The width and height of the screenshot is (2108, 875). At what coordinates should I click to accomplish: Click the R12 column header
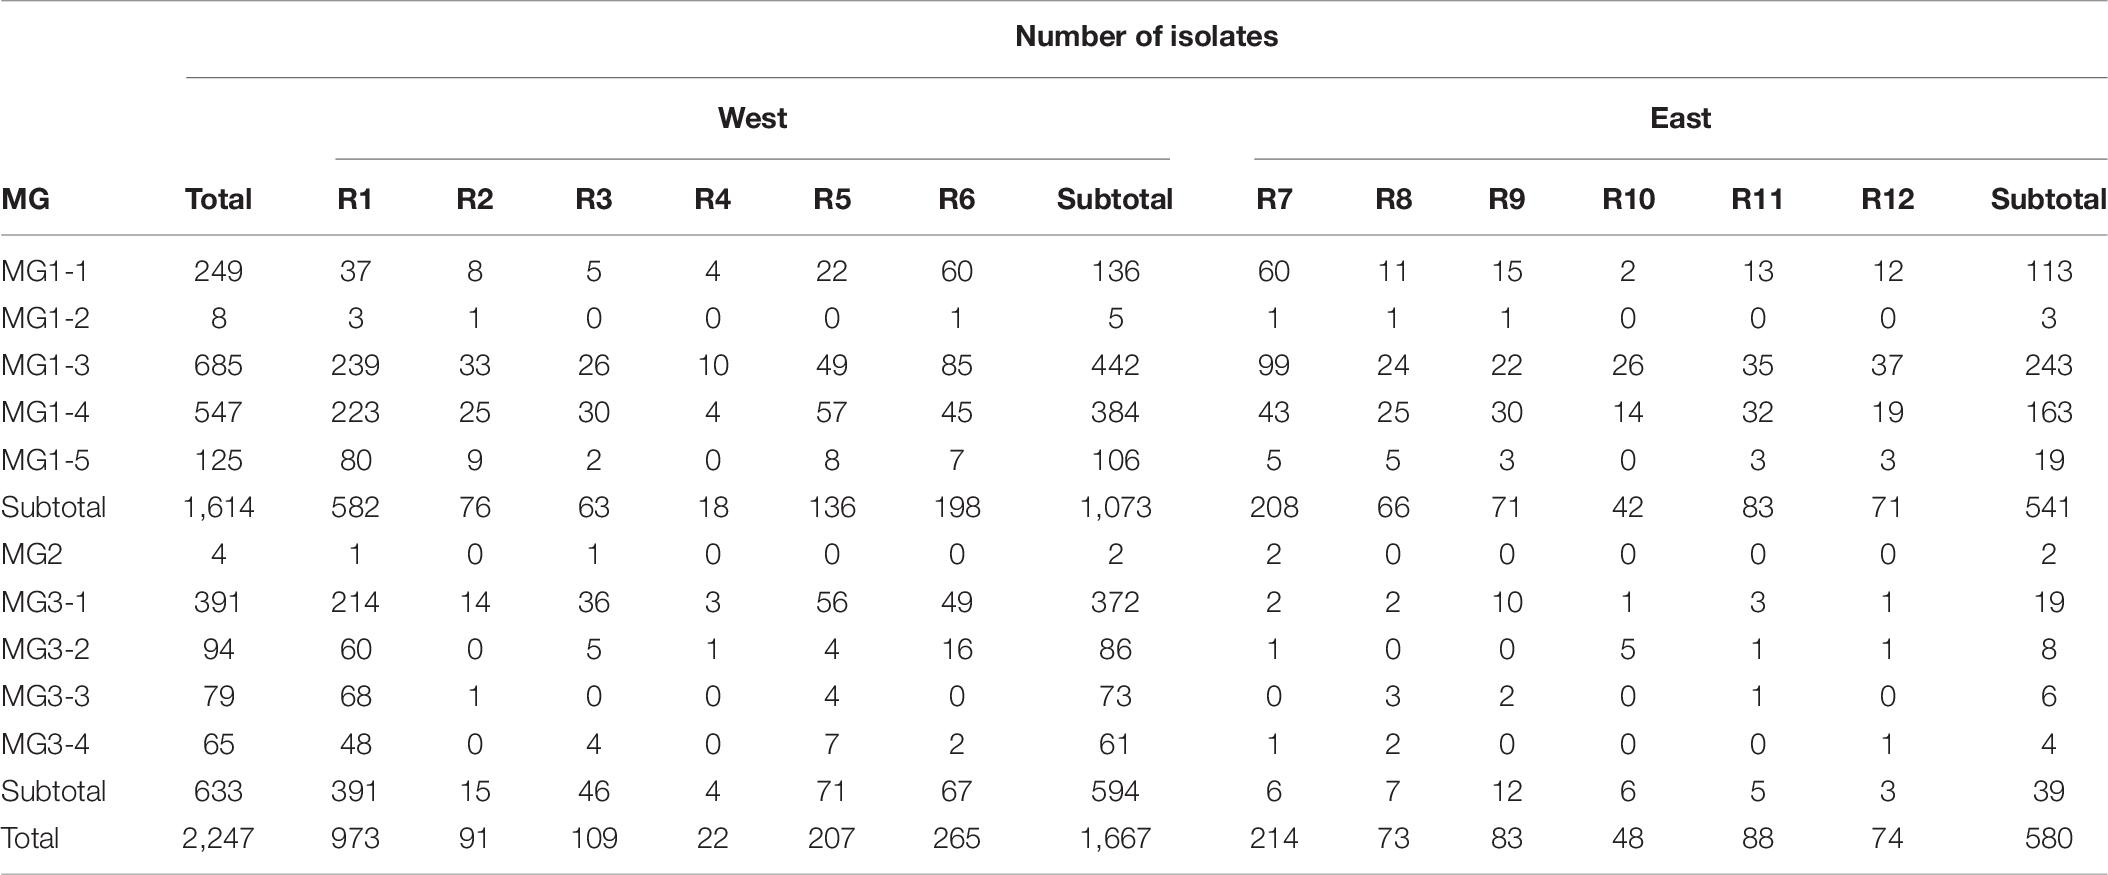[1887, 199]
